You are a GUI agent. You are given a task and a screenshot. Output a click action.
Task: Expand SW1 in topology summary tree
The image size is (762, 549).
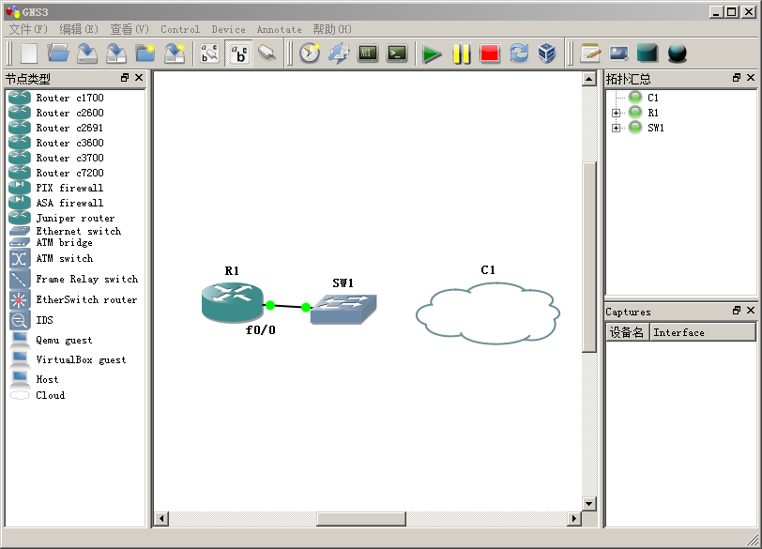click(616, 128)
